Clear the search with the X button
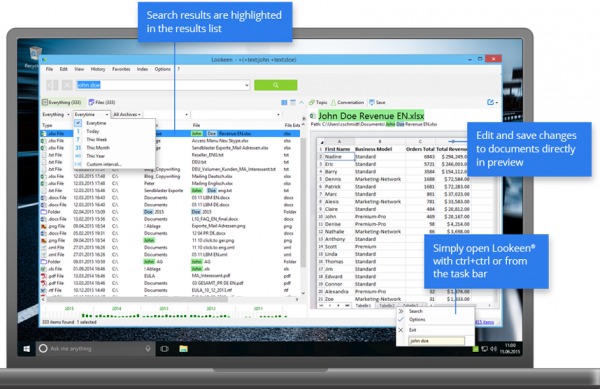Viewport: 600px width, 389px height. [67, 85]
